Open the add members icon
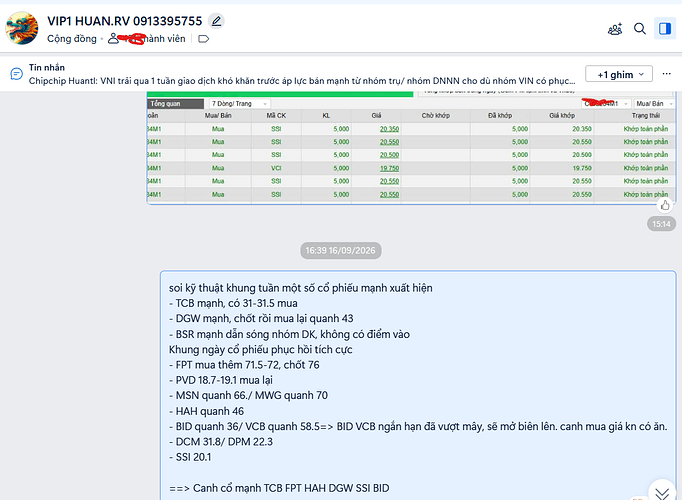 point(615,29)
